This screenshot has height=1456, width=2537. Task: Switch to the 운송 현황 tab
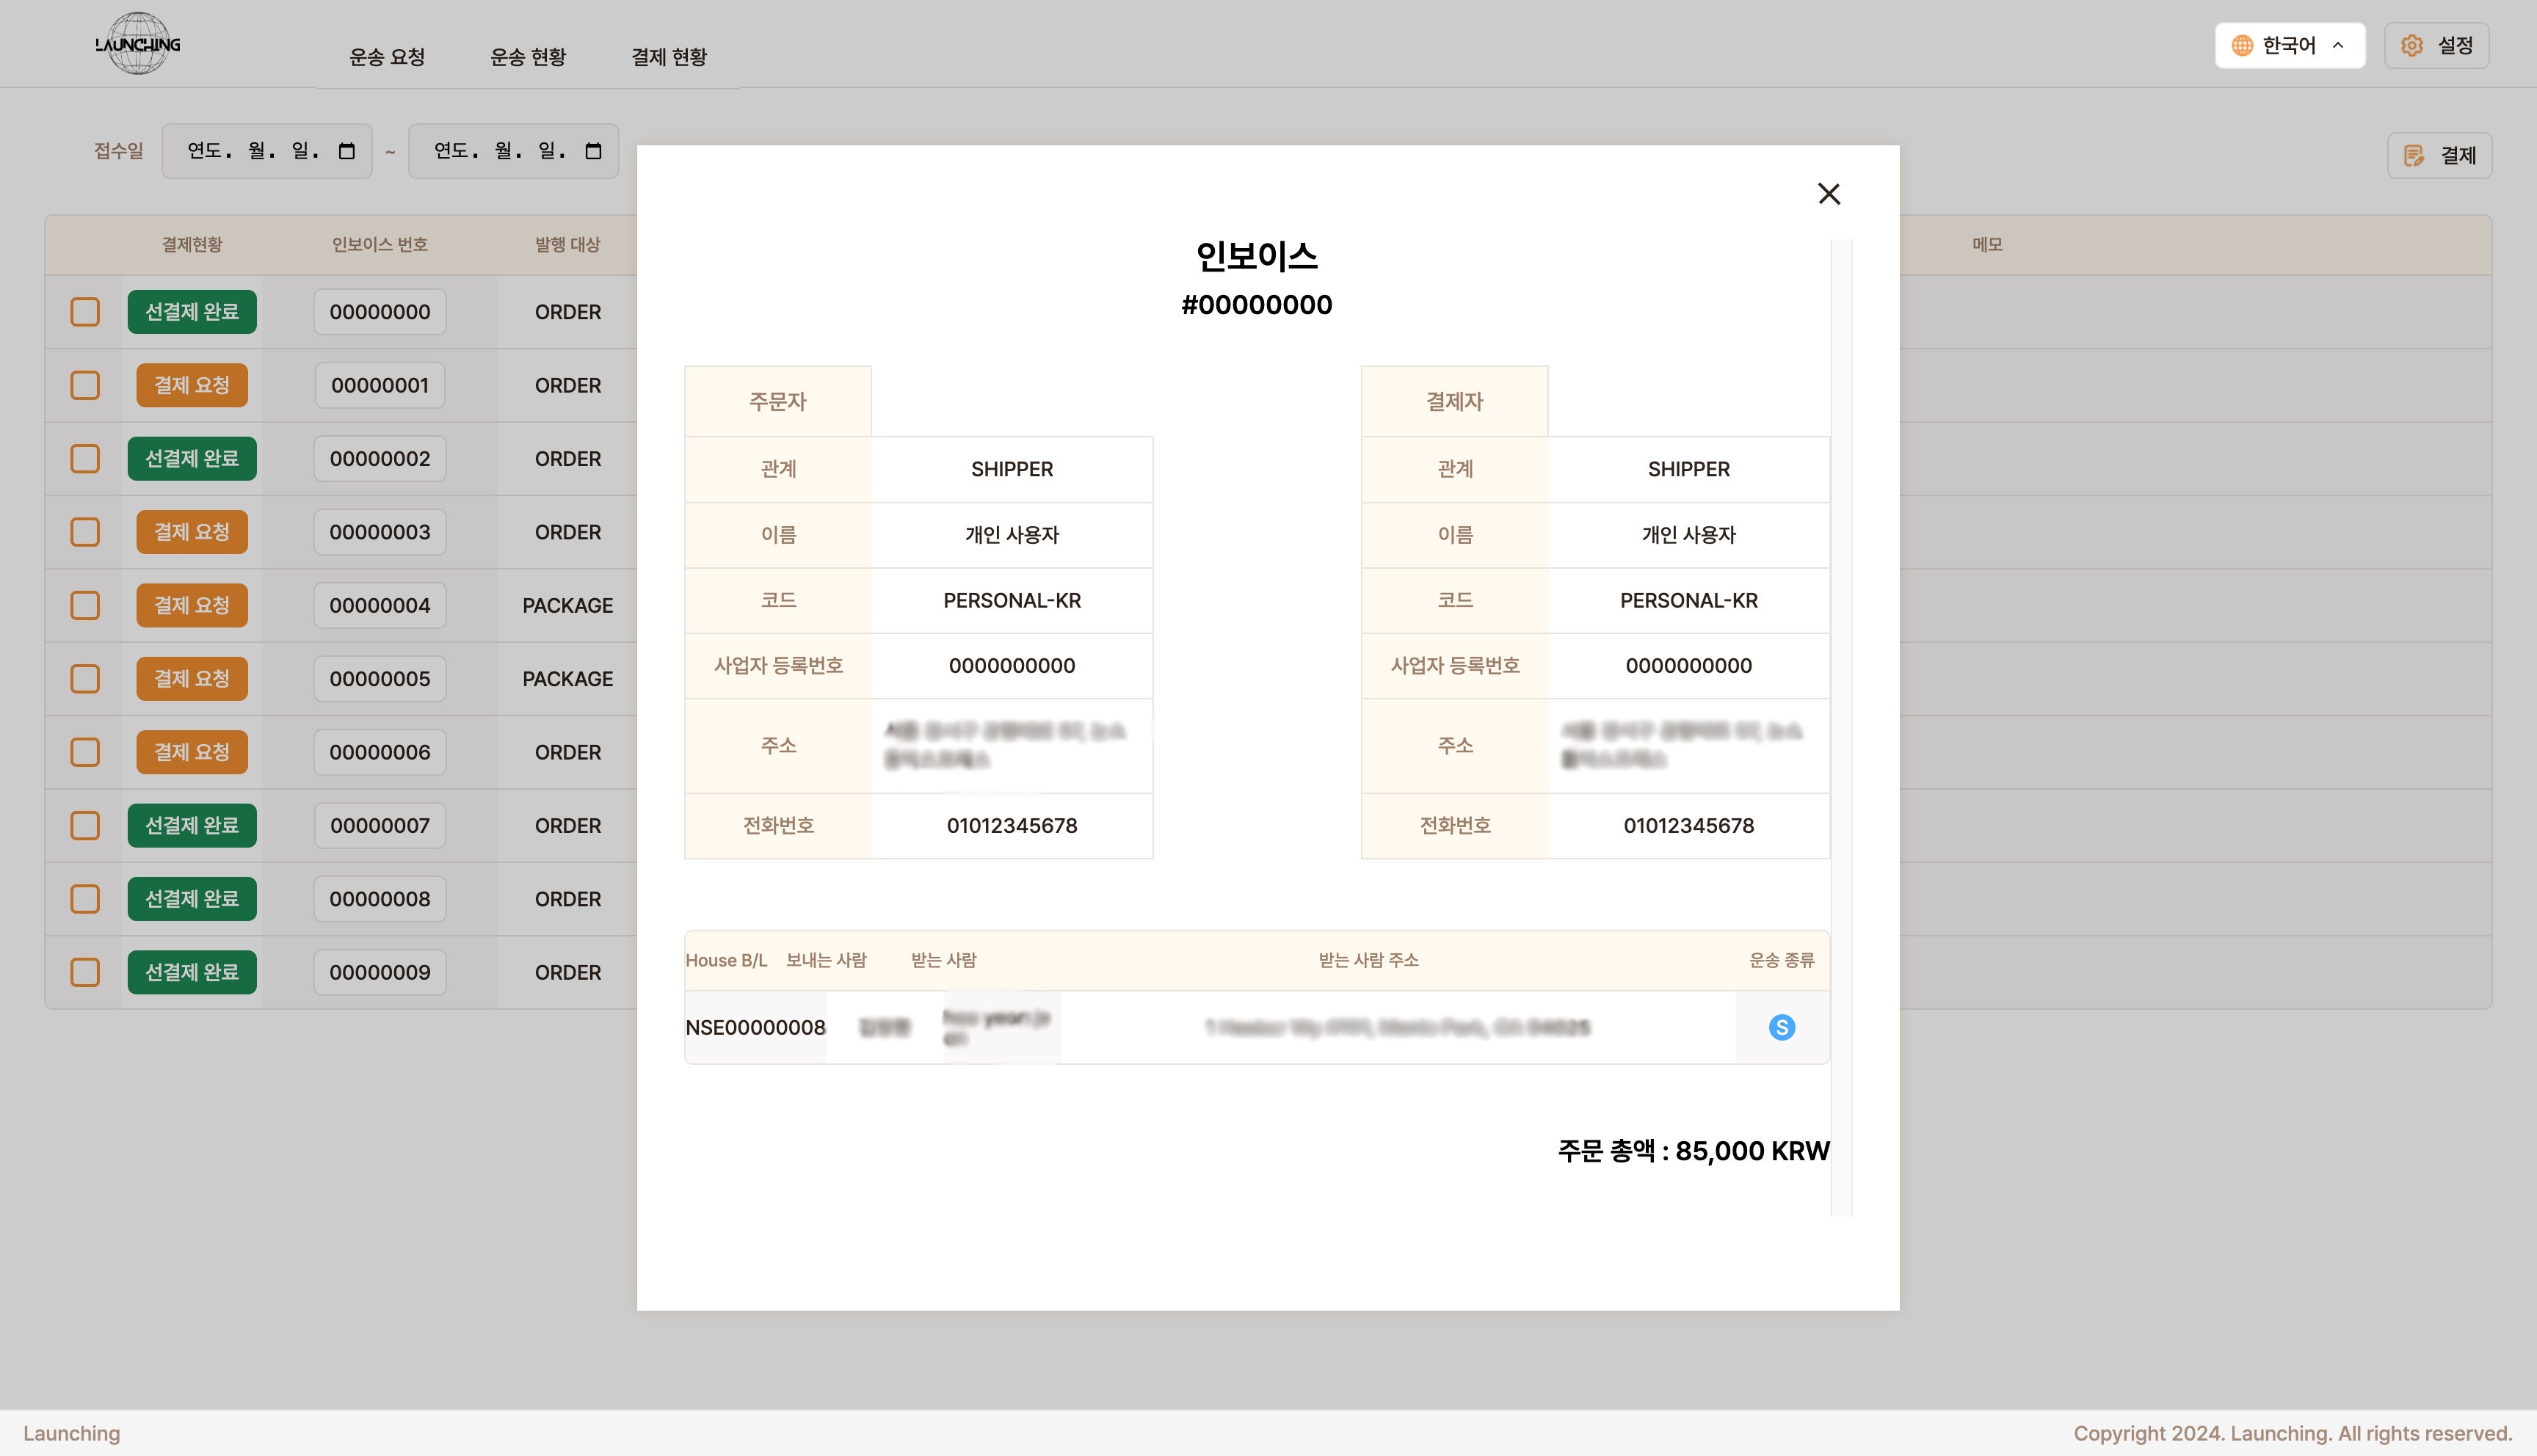(x=528, y=57)
